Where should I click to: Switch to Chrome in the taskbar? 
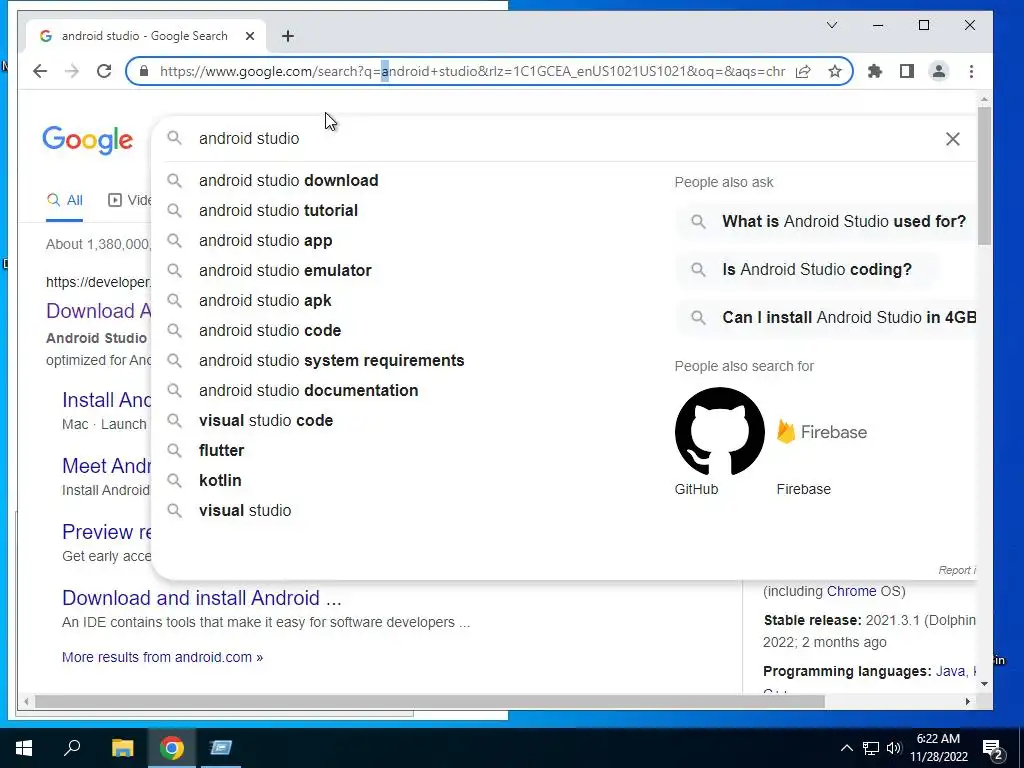point(171,748)
